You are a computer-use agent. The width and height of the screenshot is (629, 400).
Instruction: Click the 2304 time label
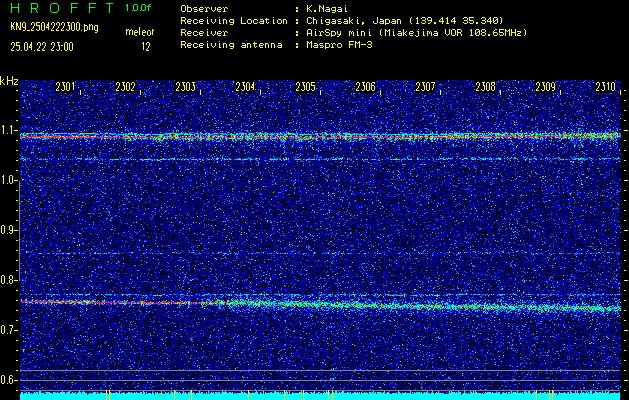tap(245, 86)
